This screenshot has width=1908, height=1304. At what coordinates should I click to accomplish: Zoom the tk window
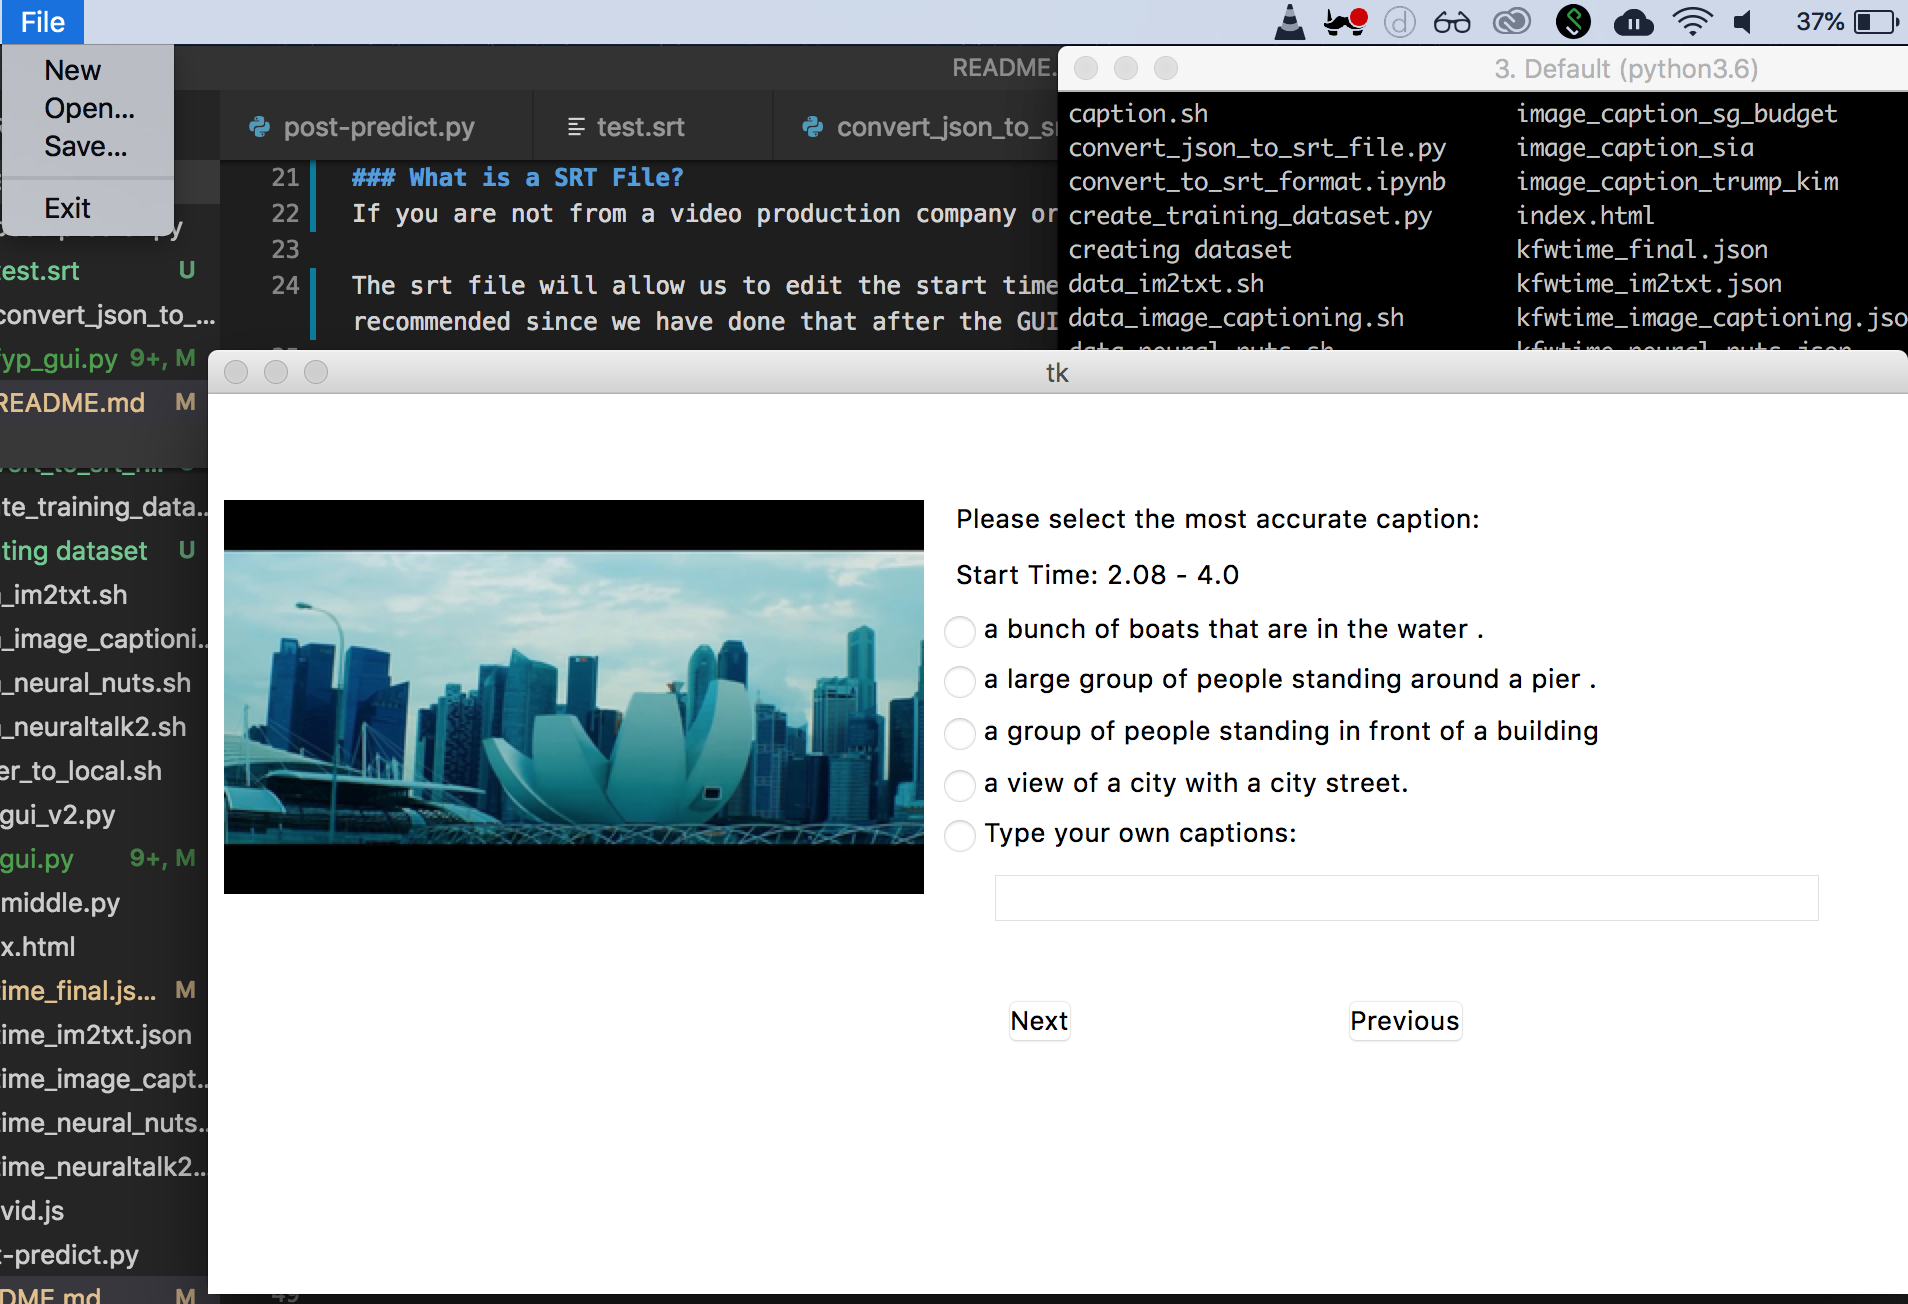tap(316, 372)
